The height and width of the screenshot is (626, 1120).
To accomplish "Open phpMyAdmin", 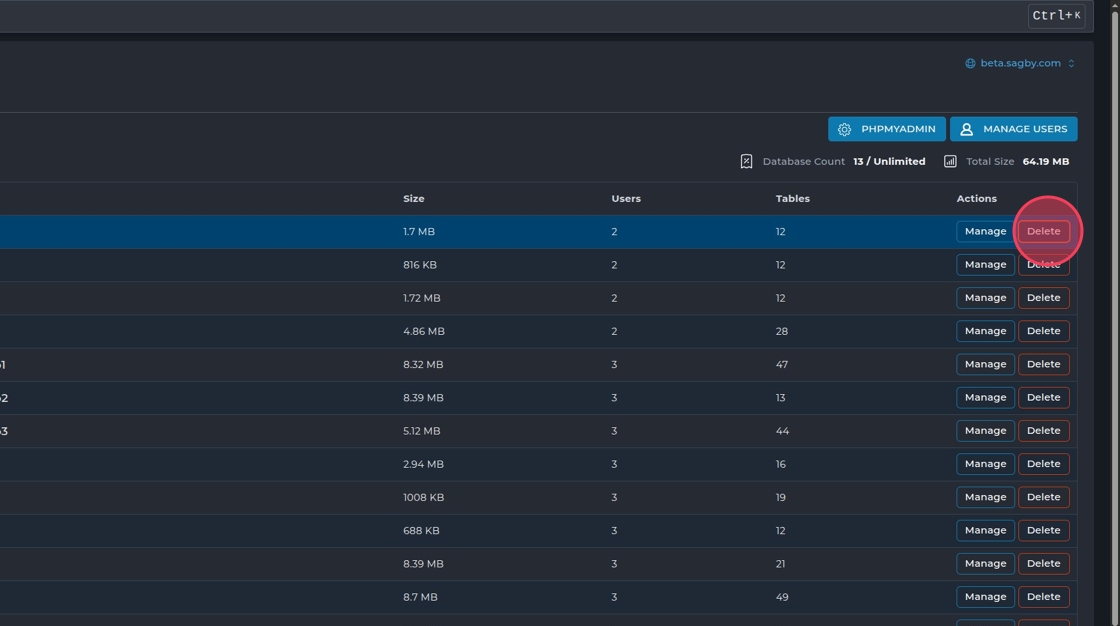I will (x=886, y=129).
